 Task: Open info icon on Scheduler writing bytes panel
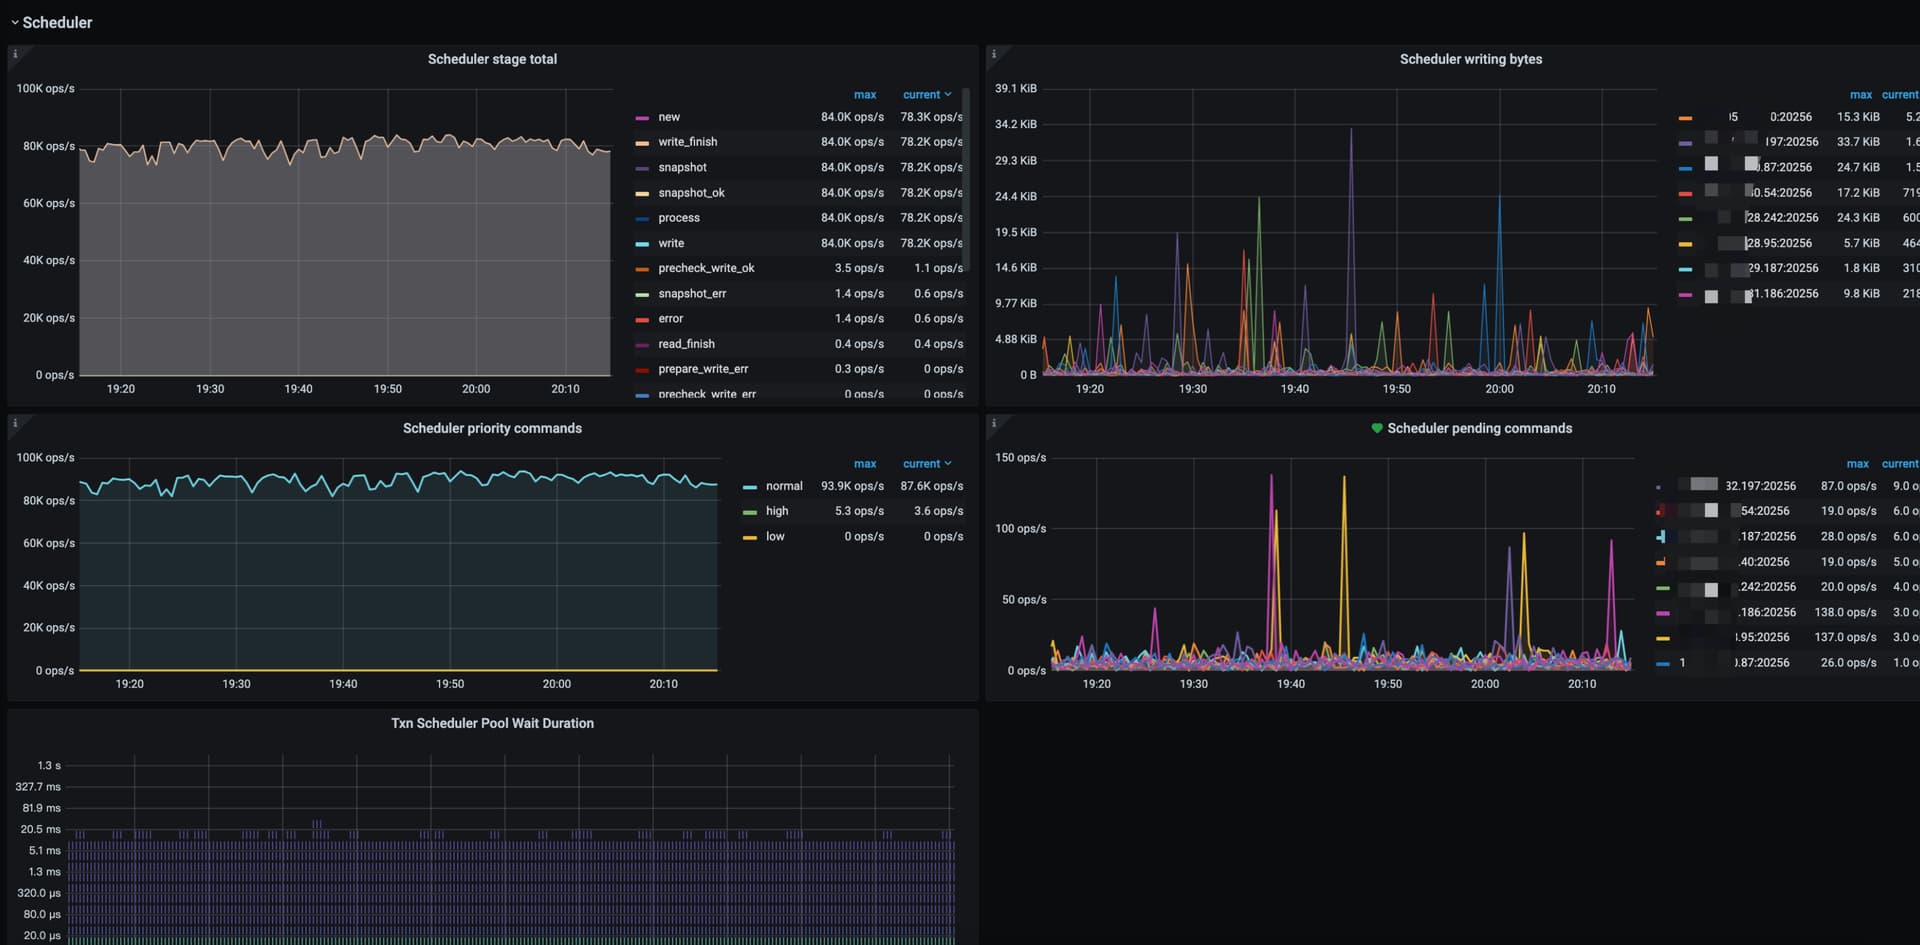[993, 54]
